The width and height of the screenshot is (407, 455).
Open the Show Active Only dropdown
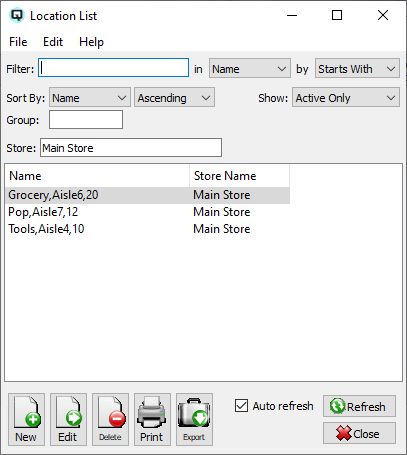346,97
